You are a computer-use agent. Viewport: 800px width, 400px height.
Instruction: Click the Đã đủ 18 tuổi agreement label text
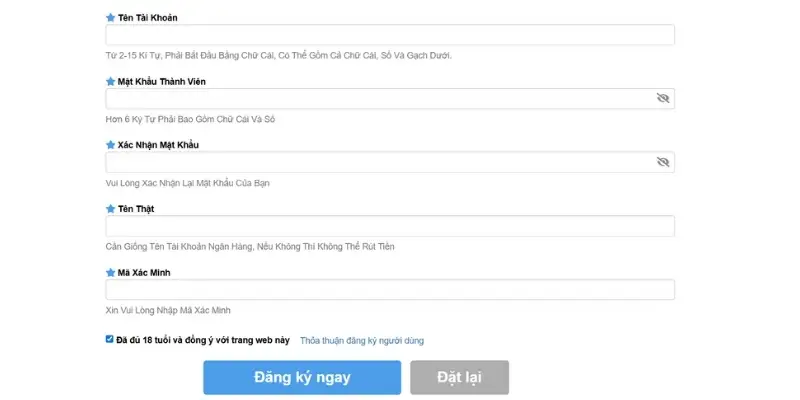[203, 340]
